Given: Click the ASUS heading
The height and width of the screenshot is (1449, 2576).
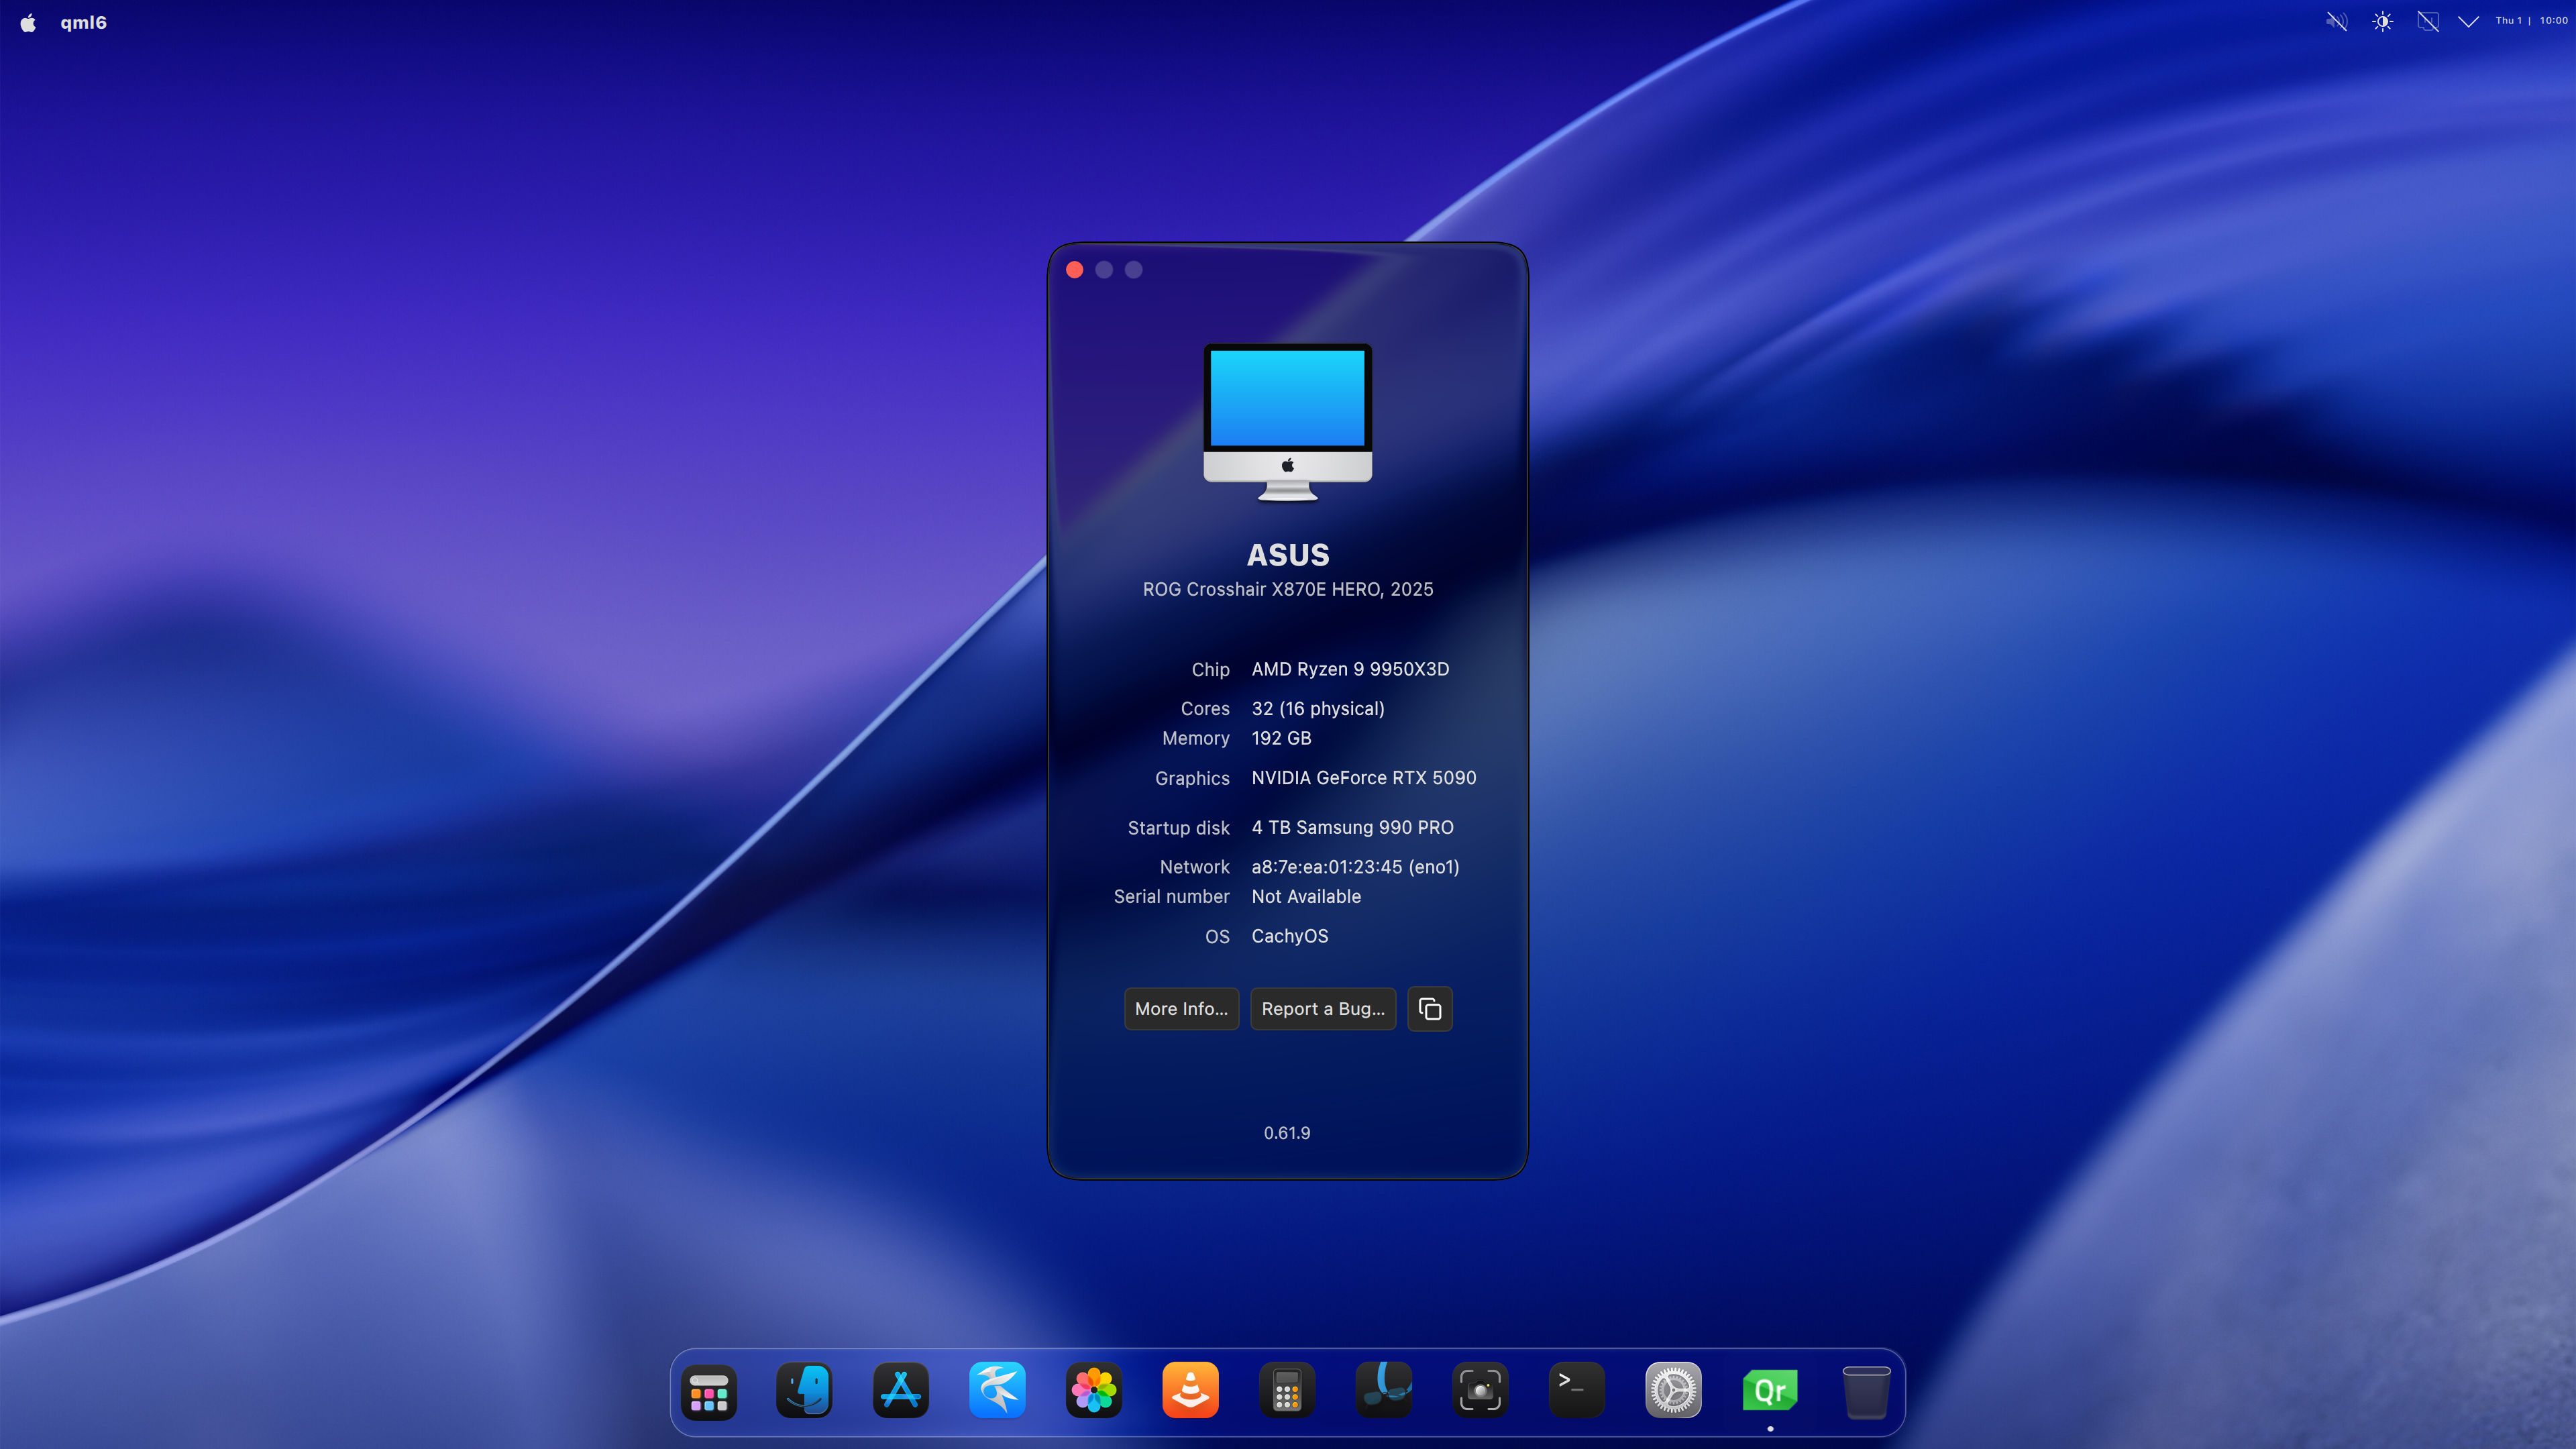Looking at the screenshot, I should click(x=1288, y=555).
